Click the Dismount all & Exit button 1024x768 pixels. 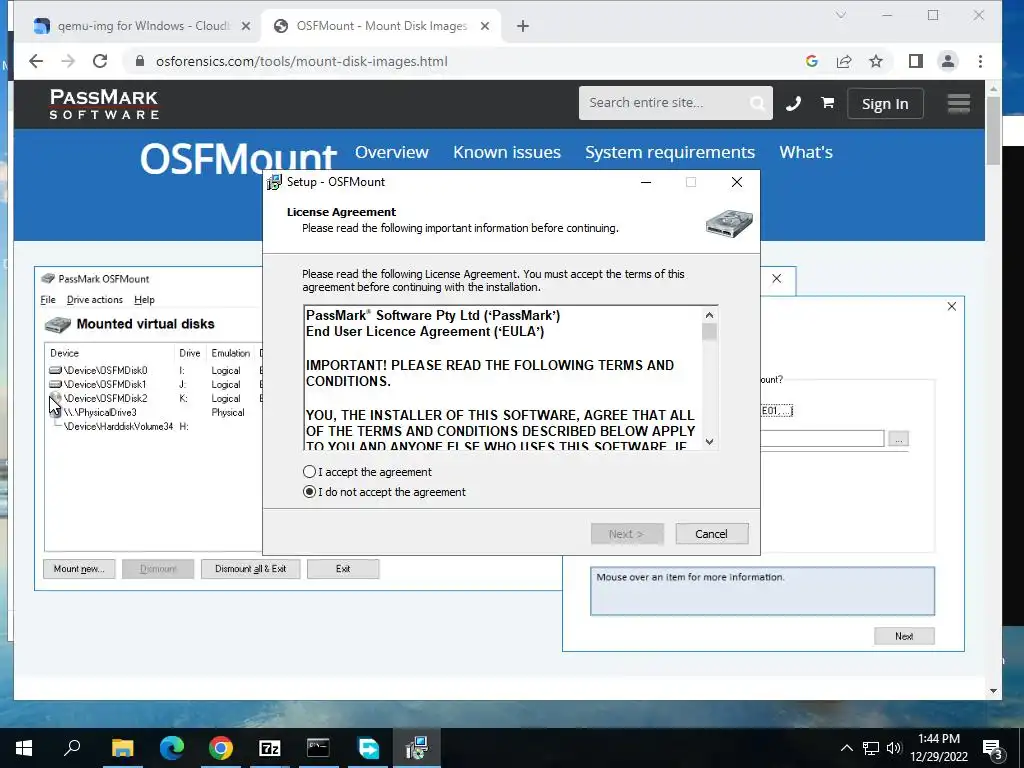click(251, 569)
